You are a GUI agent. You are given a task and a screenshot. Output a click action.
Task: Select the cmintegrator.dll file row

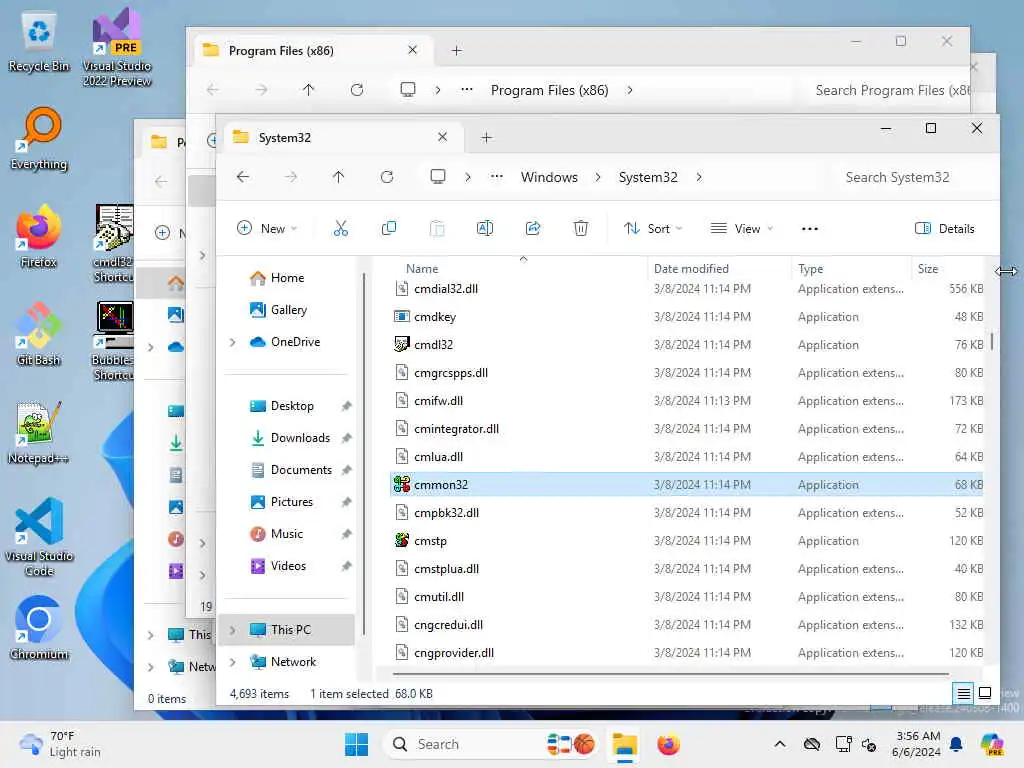click(686, 428)
